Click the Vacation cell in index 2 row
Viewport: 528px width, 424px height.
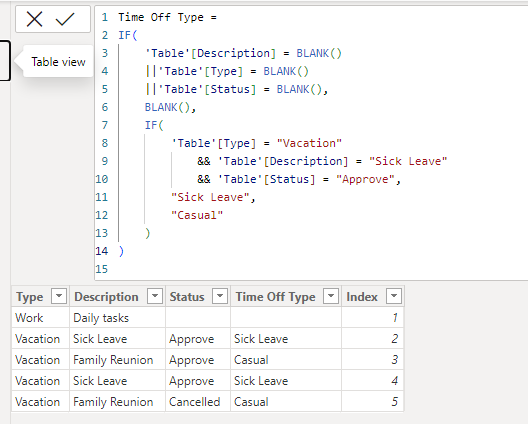(40, 338)
